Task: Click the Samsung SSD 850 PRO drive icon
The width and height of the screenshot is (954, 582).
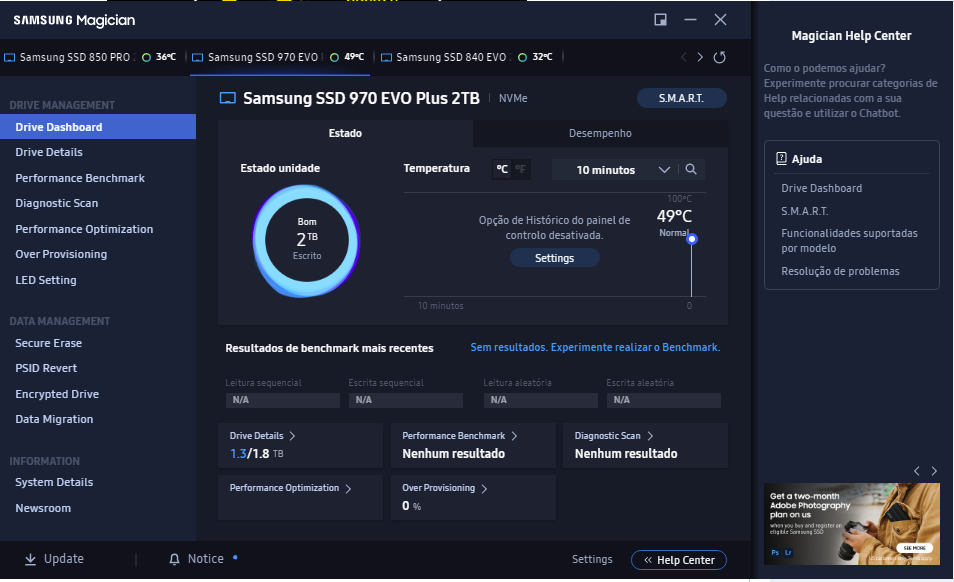Action: (x=10, y=58)
